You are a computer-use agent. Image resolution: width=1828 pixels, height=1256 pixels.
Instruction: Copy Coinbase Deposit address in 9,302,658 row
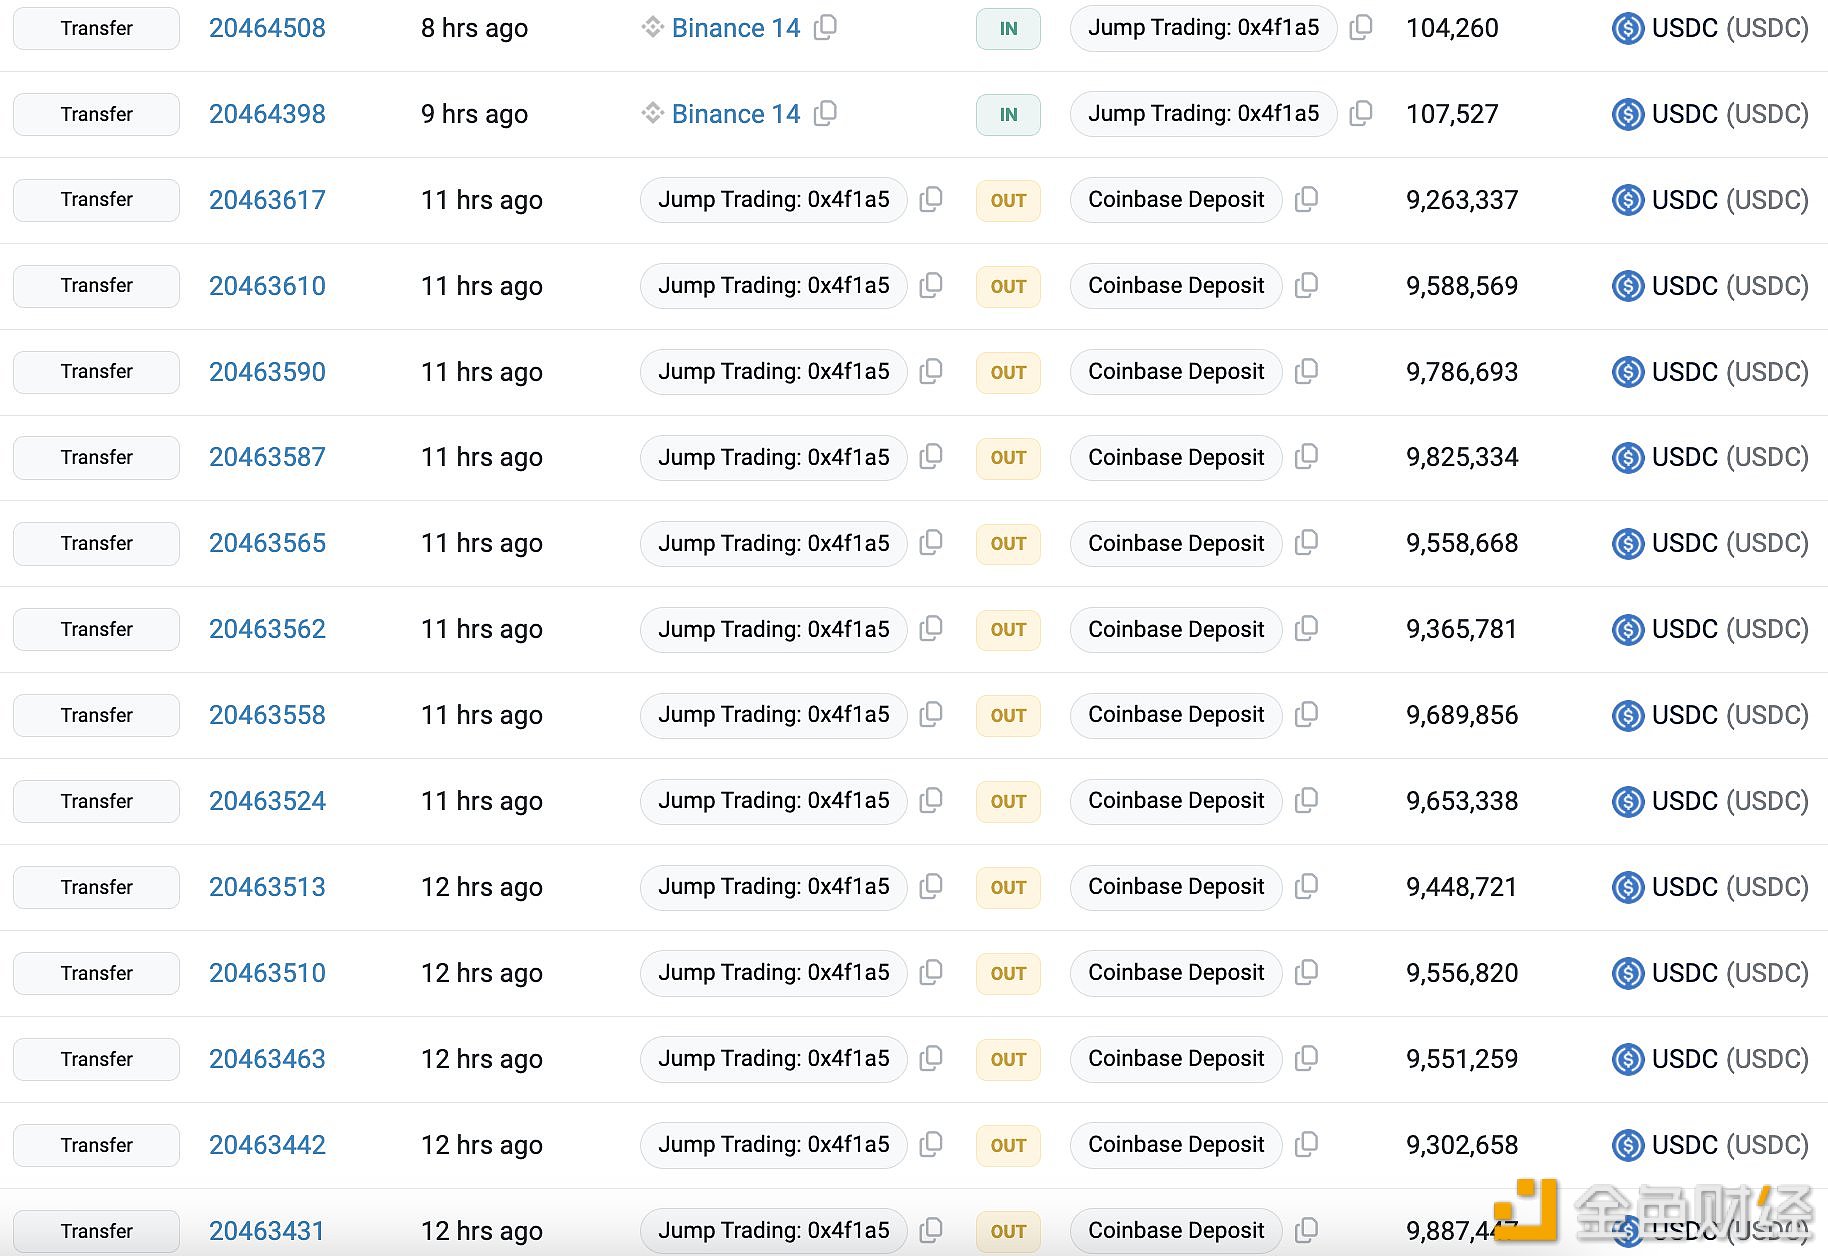pos(1306,1145)
